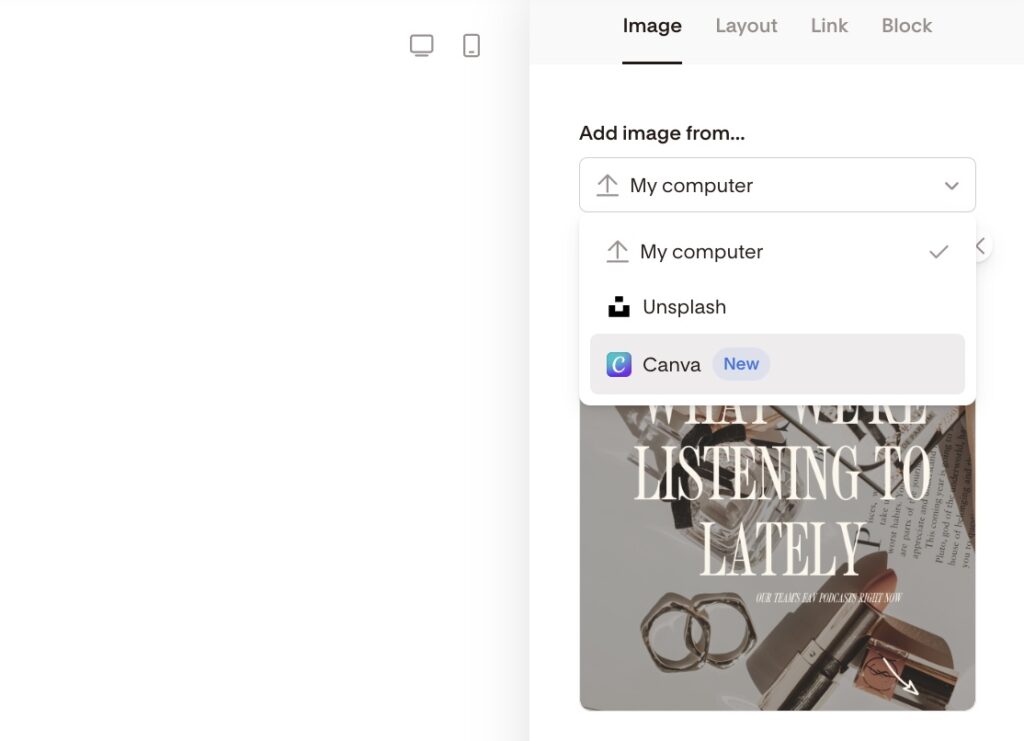The image size is (1024, 741).
Task: Collapse panel using the side chevron button
Action: [x=981, y=246]
